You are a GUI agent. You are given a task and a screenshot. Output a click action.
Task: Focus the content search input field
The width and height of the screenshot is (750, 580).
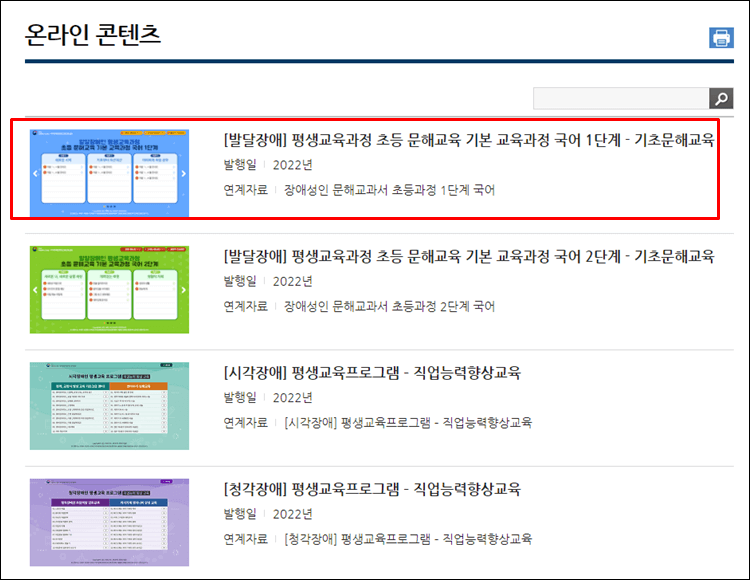pos(621,98)
